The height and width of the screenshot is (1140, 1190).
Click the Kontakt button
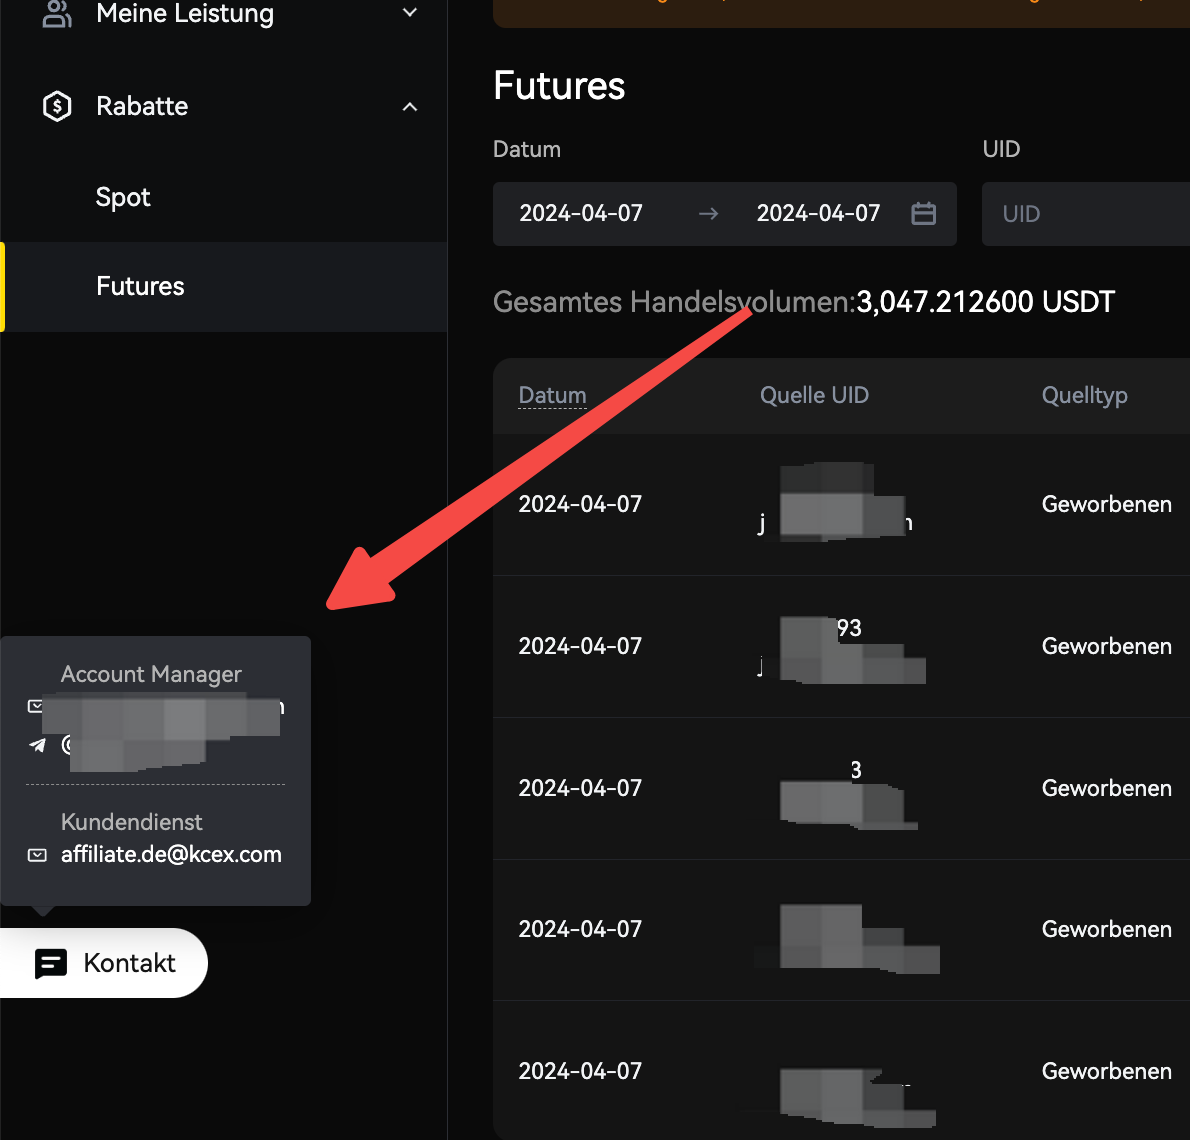(x=105, y=963)
